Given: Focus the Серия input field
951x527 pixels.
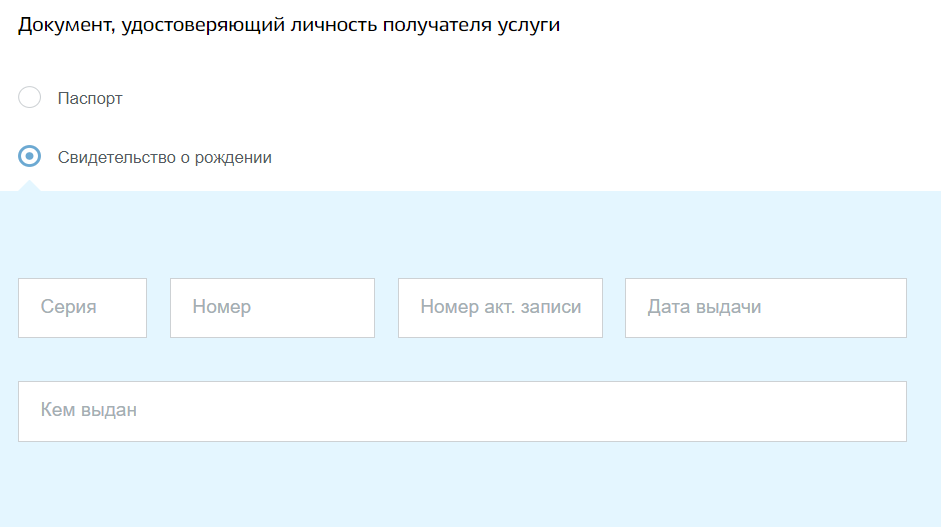Looking at the screenshot, I should coord(82,308).
